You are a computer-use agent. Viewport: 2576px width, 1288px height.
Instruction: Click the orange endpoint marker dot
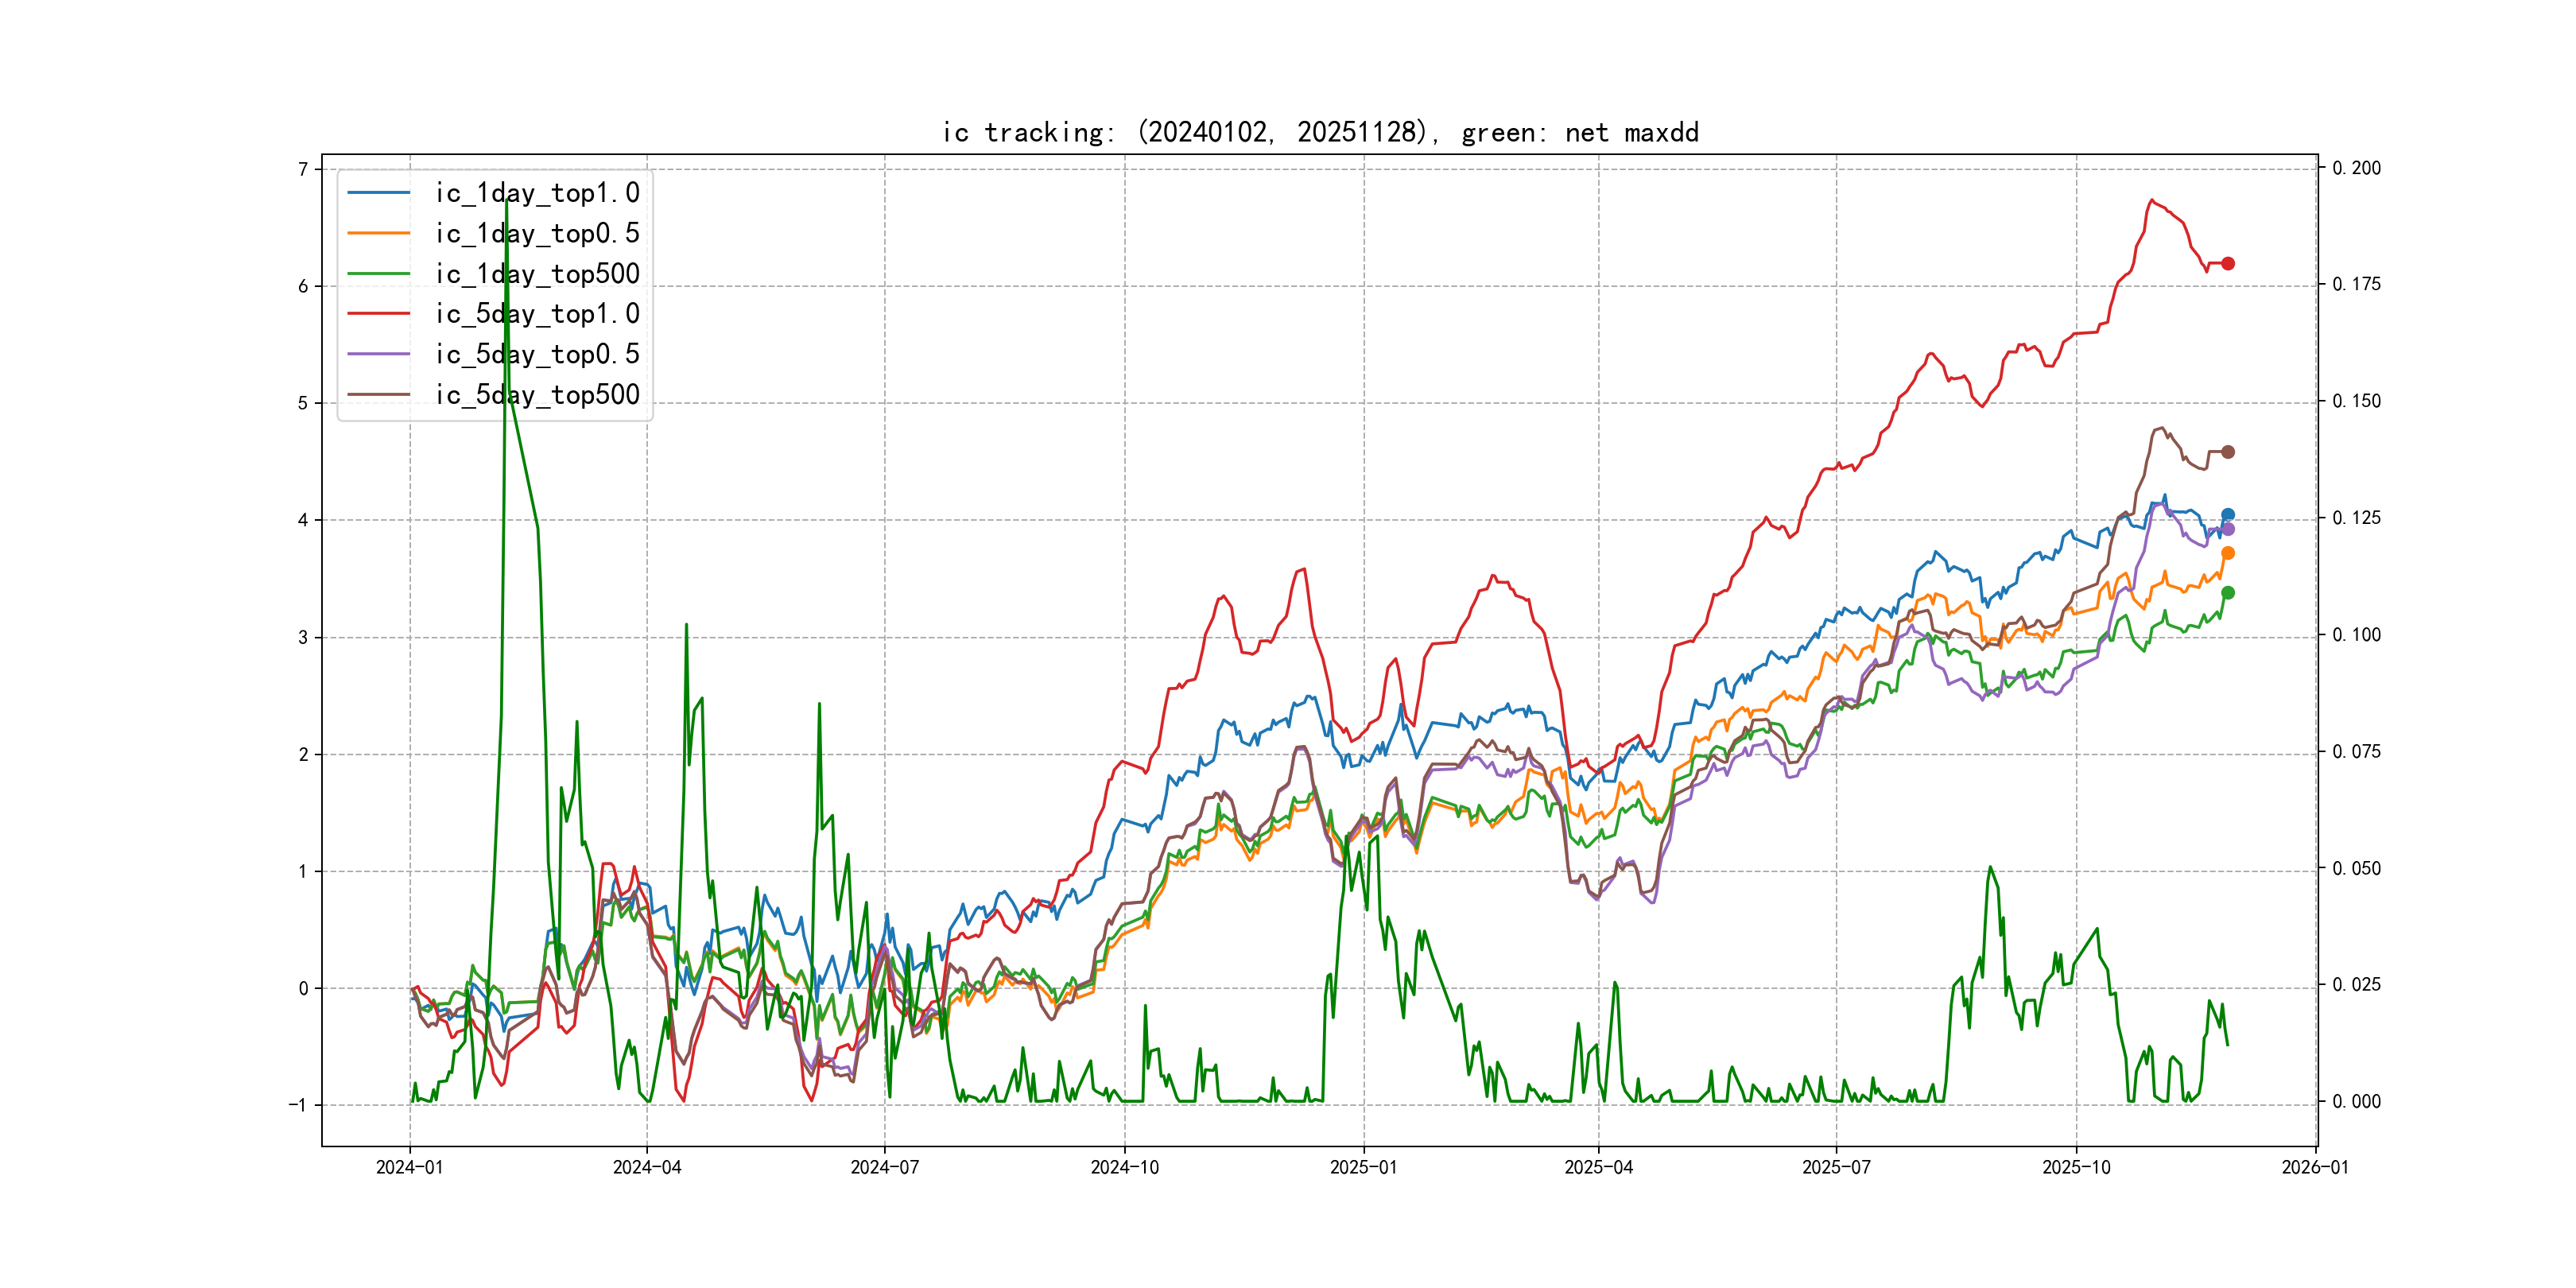point(2227,553)
